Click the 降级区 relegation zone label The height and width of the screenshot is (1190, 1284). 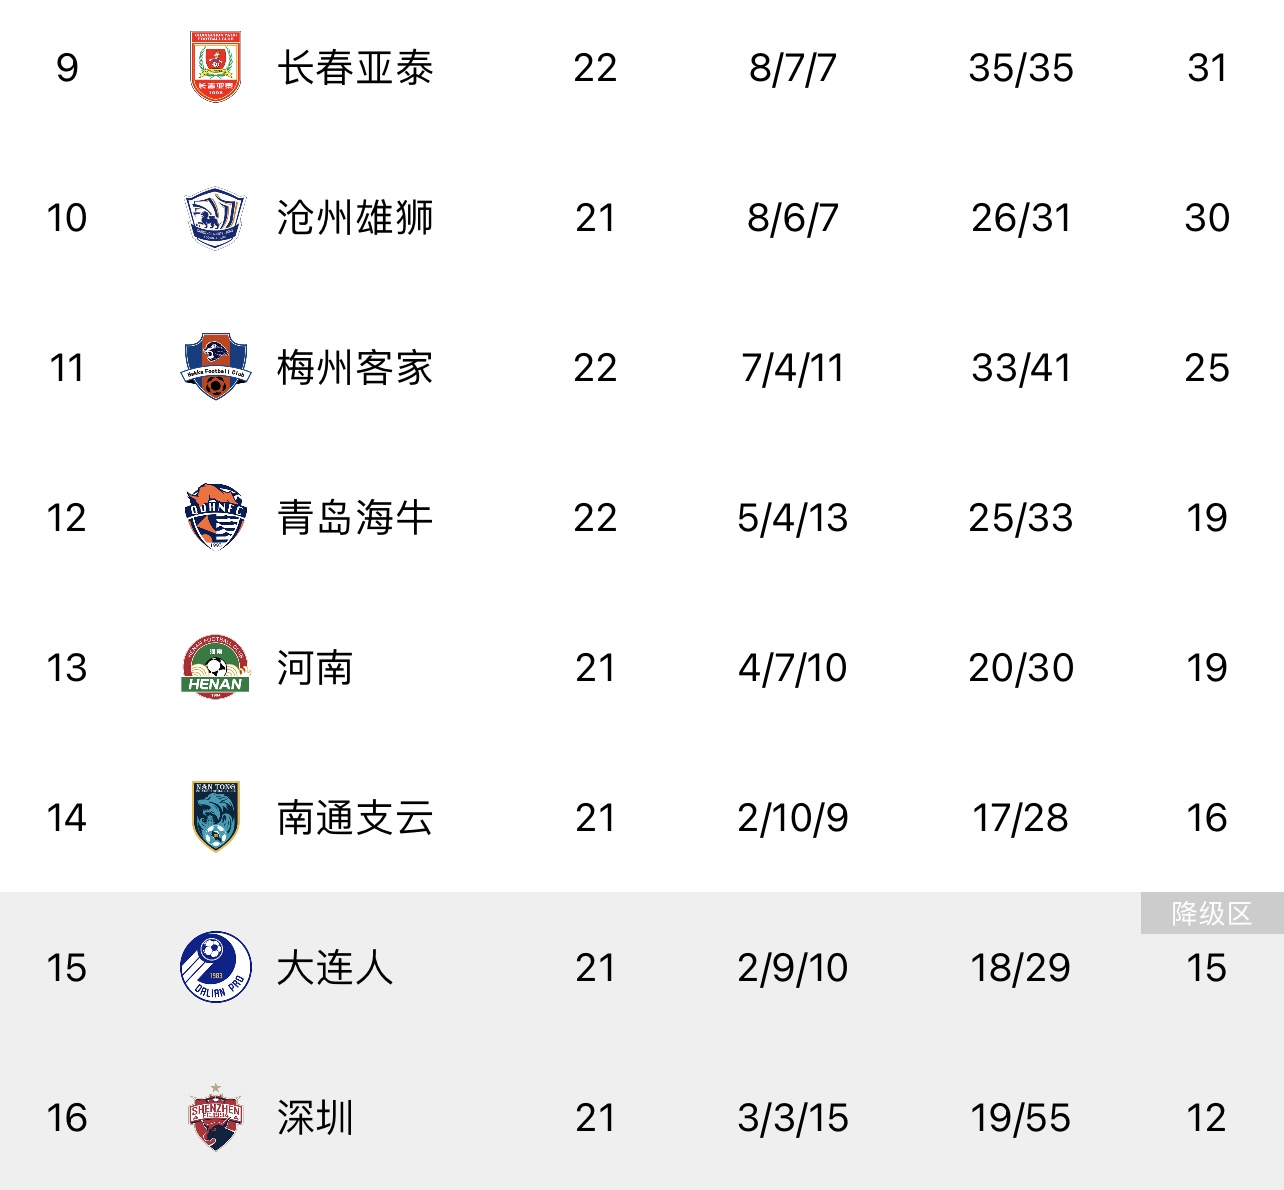pos(1212,913)
